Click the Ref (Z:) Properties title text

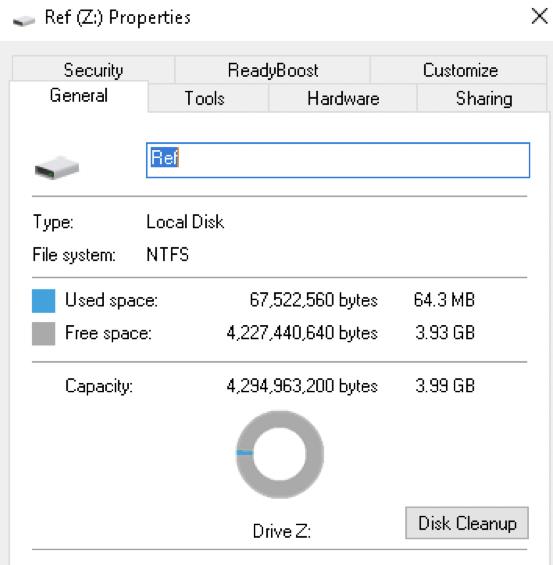(118, 18)
